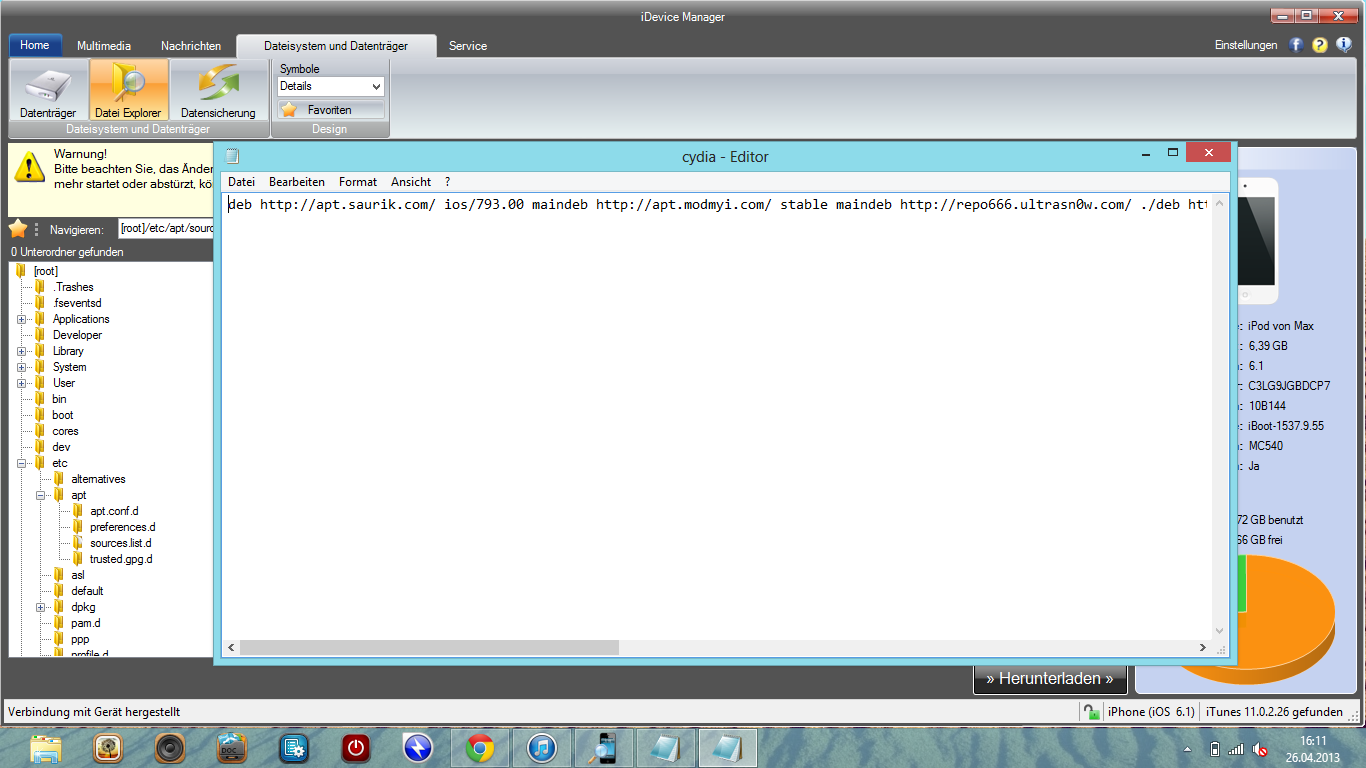Expand the dpkg folder node
Screen dimensions: 1366x768
(x=41, y=607)
